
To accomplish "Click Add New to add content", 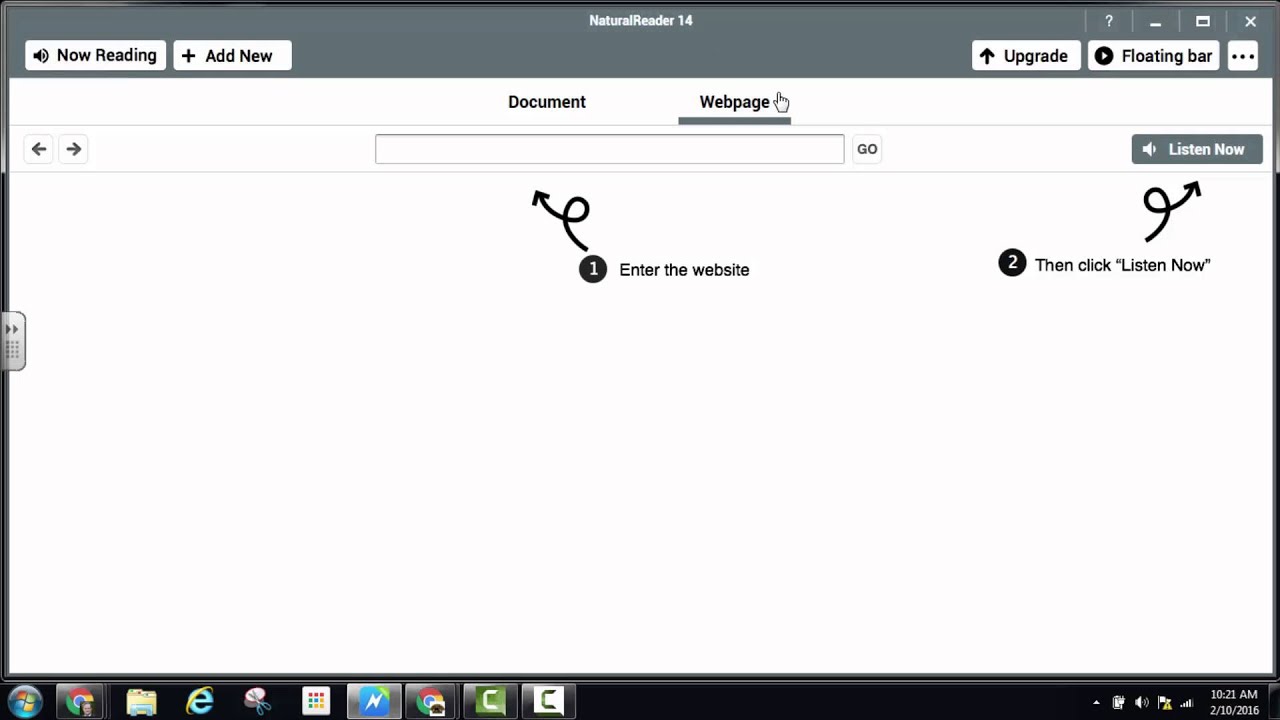I will pos(232,55).
